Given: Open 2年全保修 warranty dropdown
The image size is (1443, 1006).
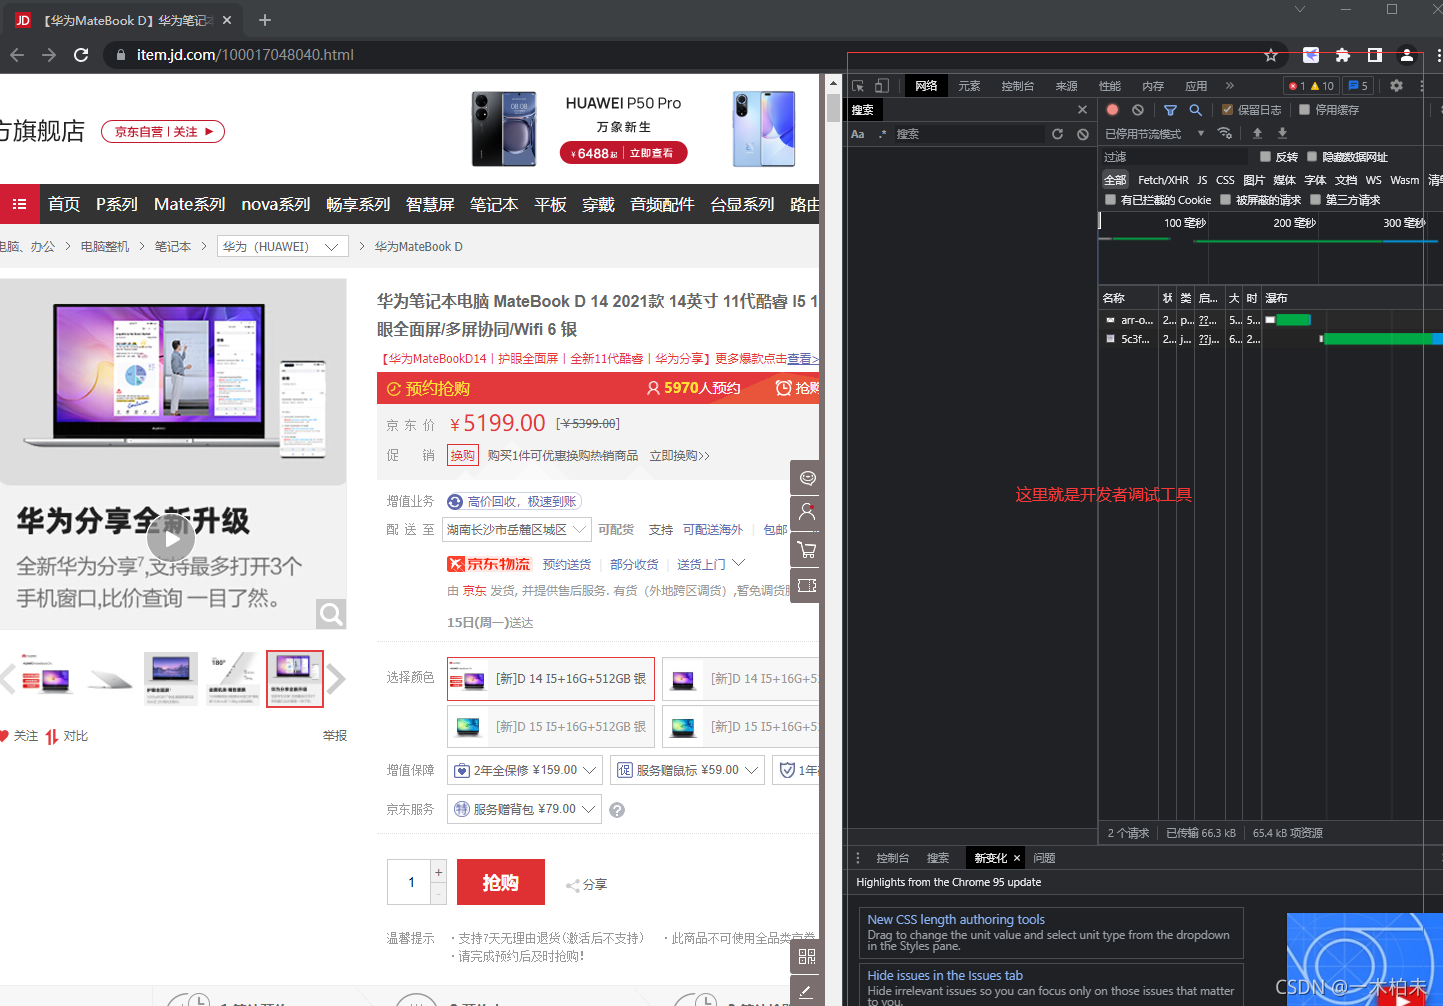Looking at the screenshot, I should click(x=525, y=770).
